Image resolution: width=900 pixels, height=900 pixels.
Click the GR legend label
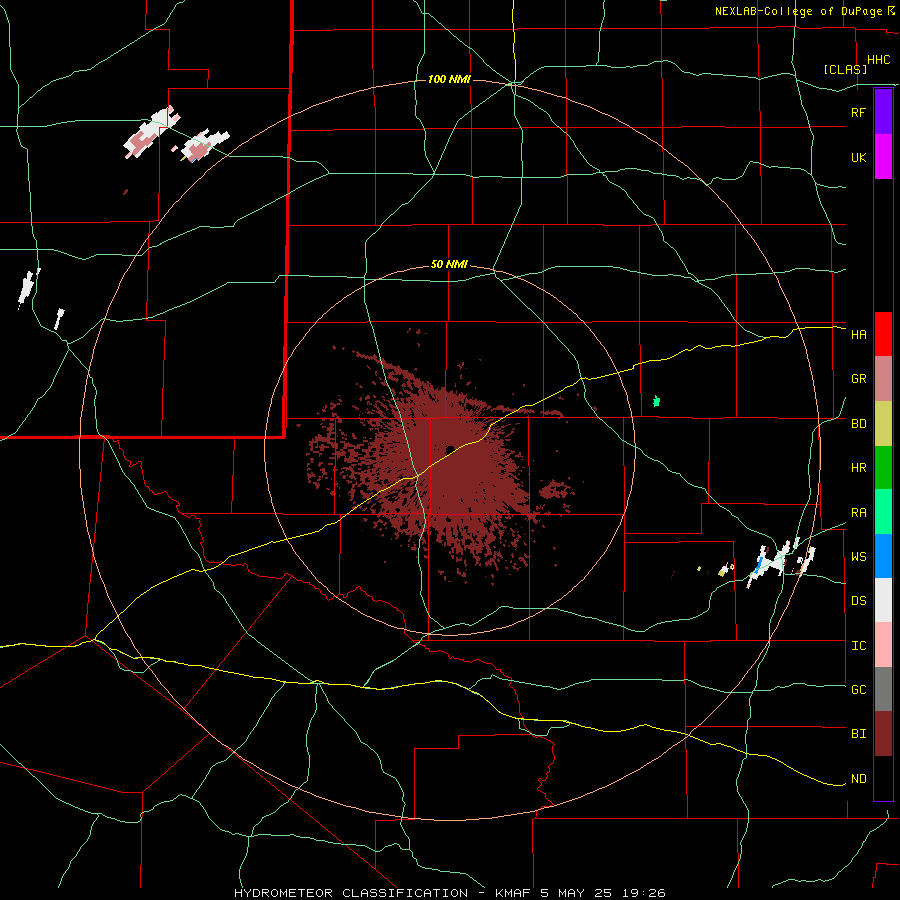point(858,379)
